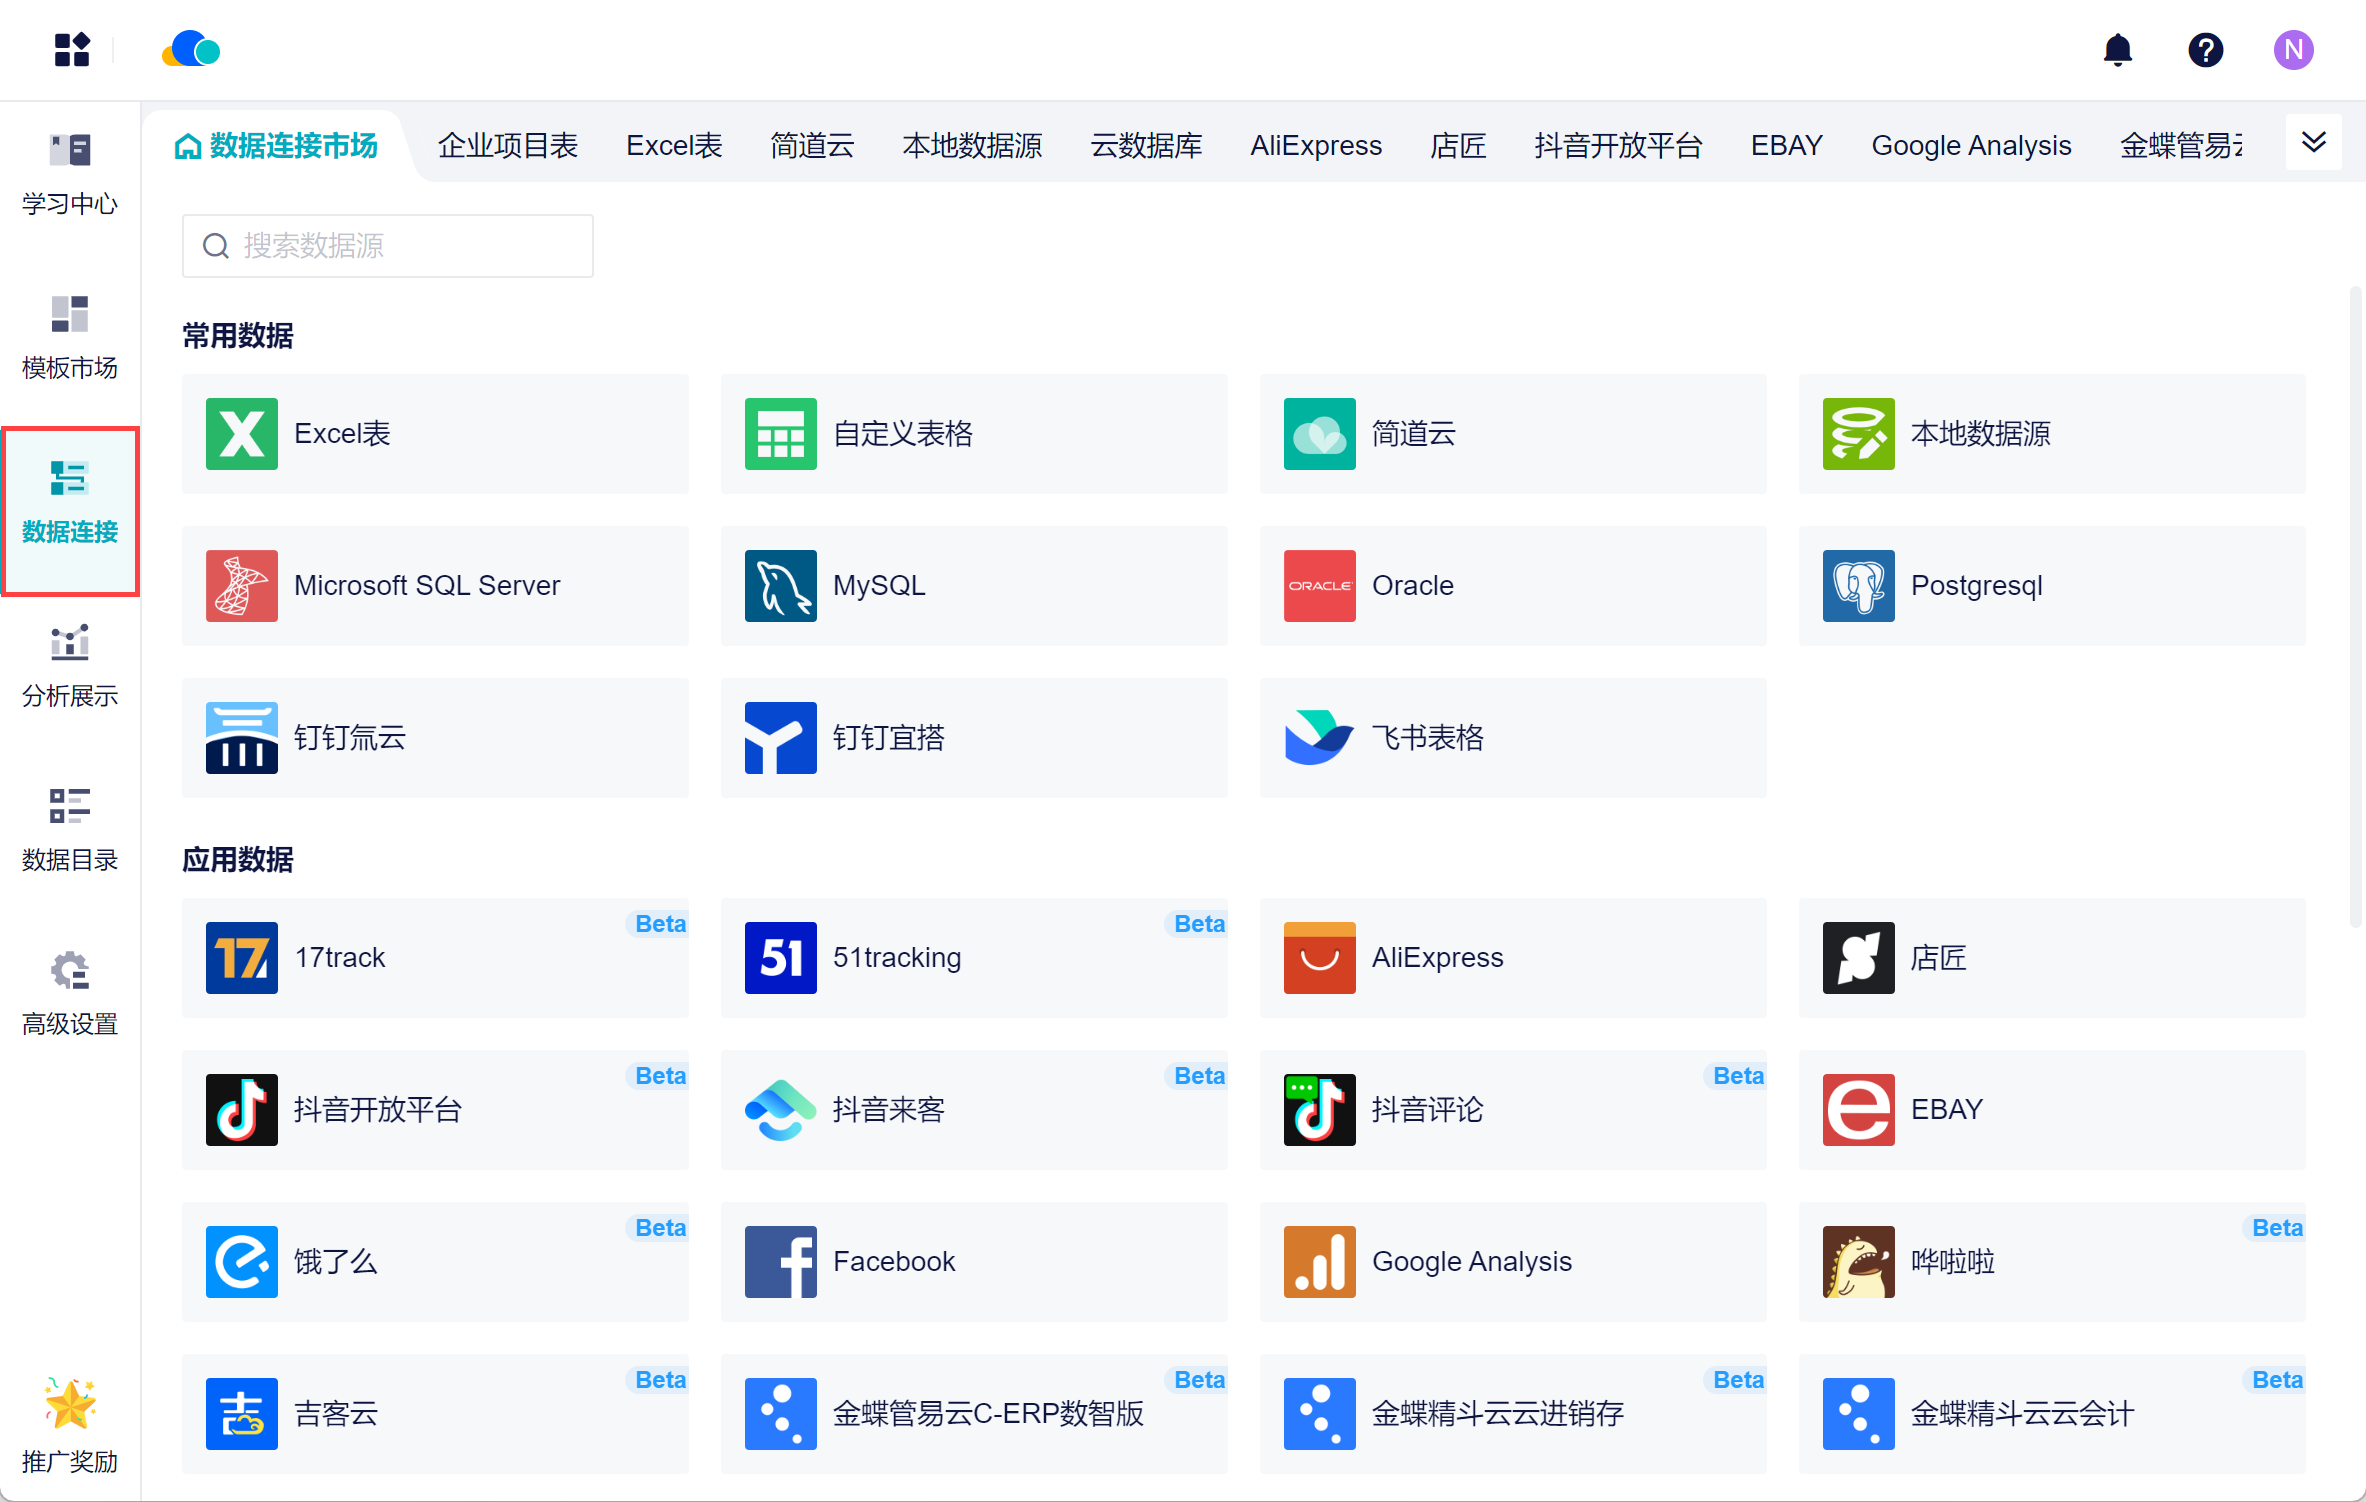Switch to 本地数据源 tab
This screenshot has width=2366, height=1502.
point(972,146)
